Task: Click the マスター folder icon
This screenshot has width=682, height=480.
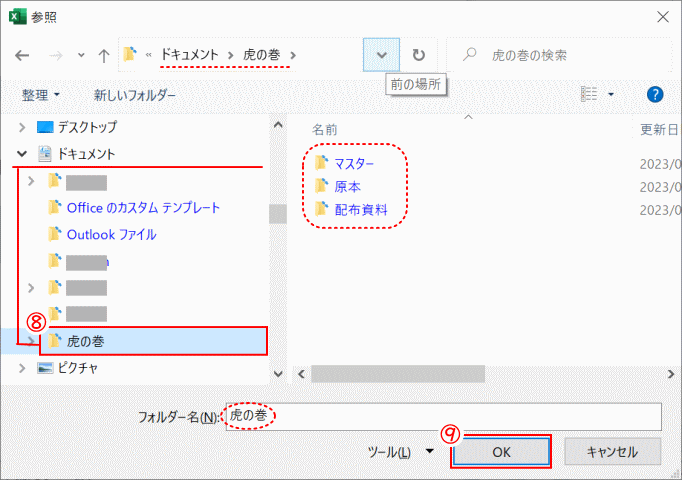Action: point(321,163)
